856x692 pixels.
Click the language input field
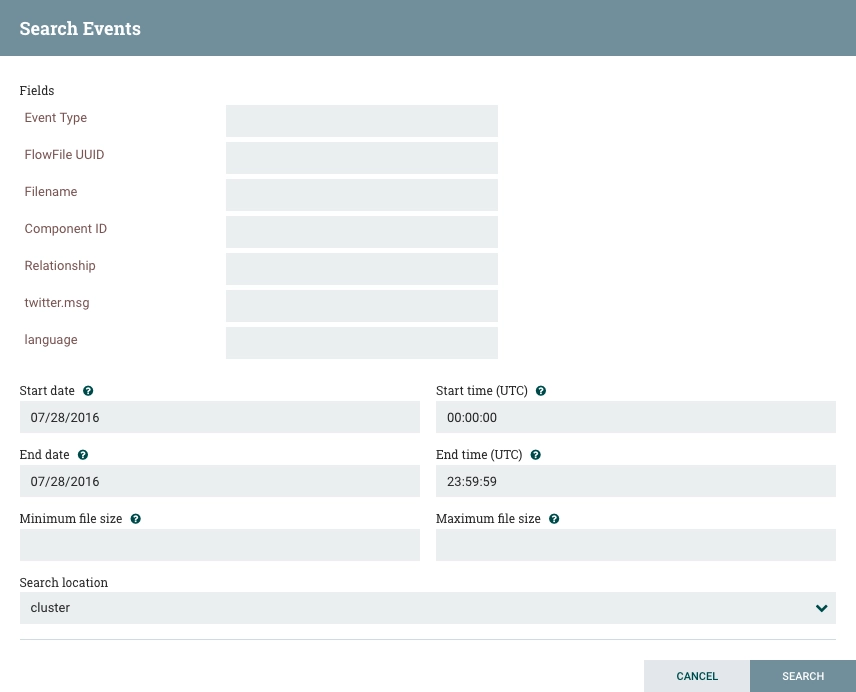click(x=362, y=343)
